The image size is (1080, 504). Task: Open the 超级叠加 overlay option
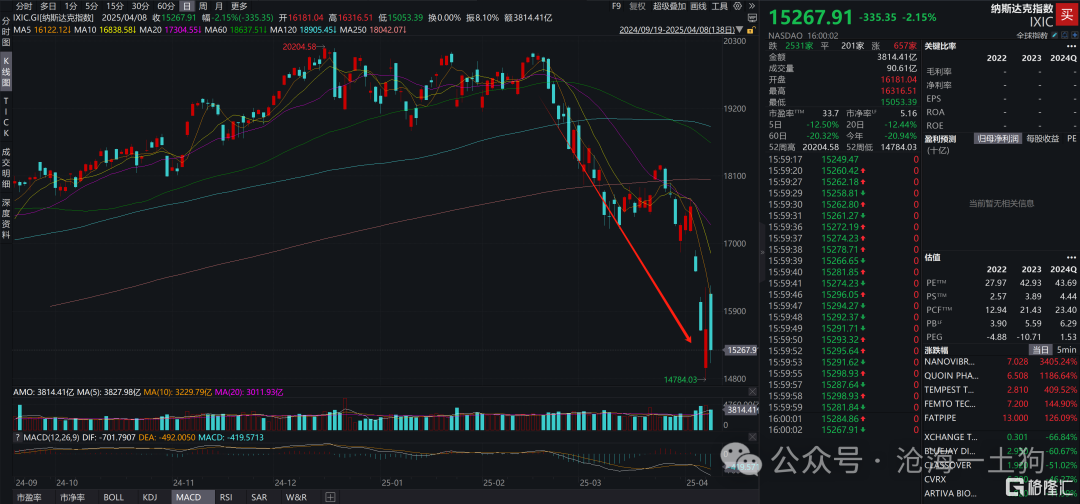click(669, 6)
